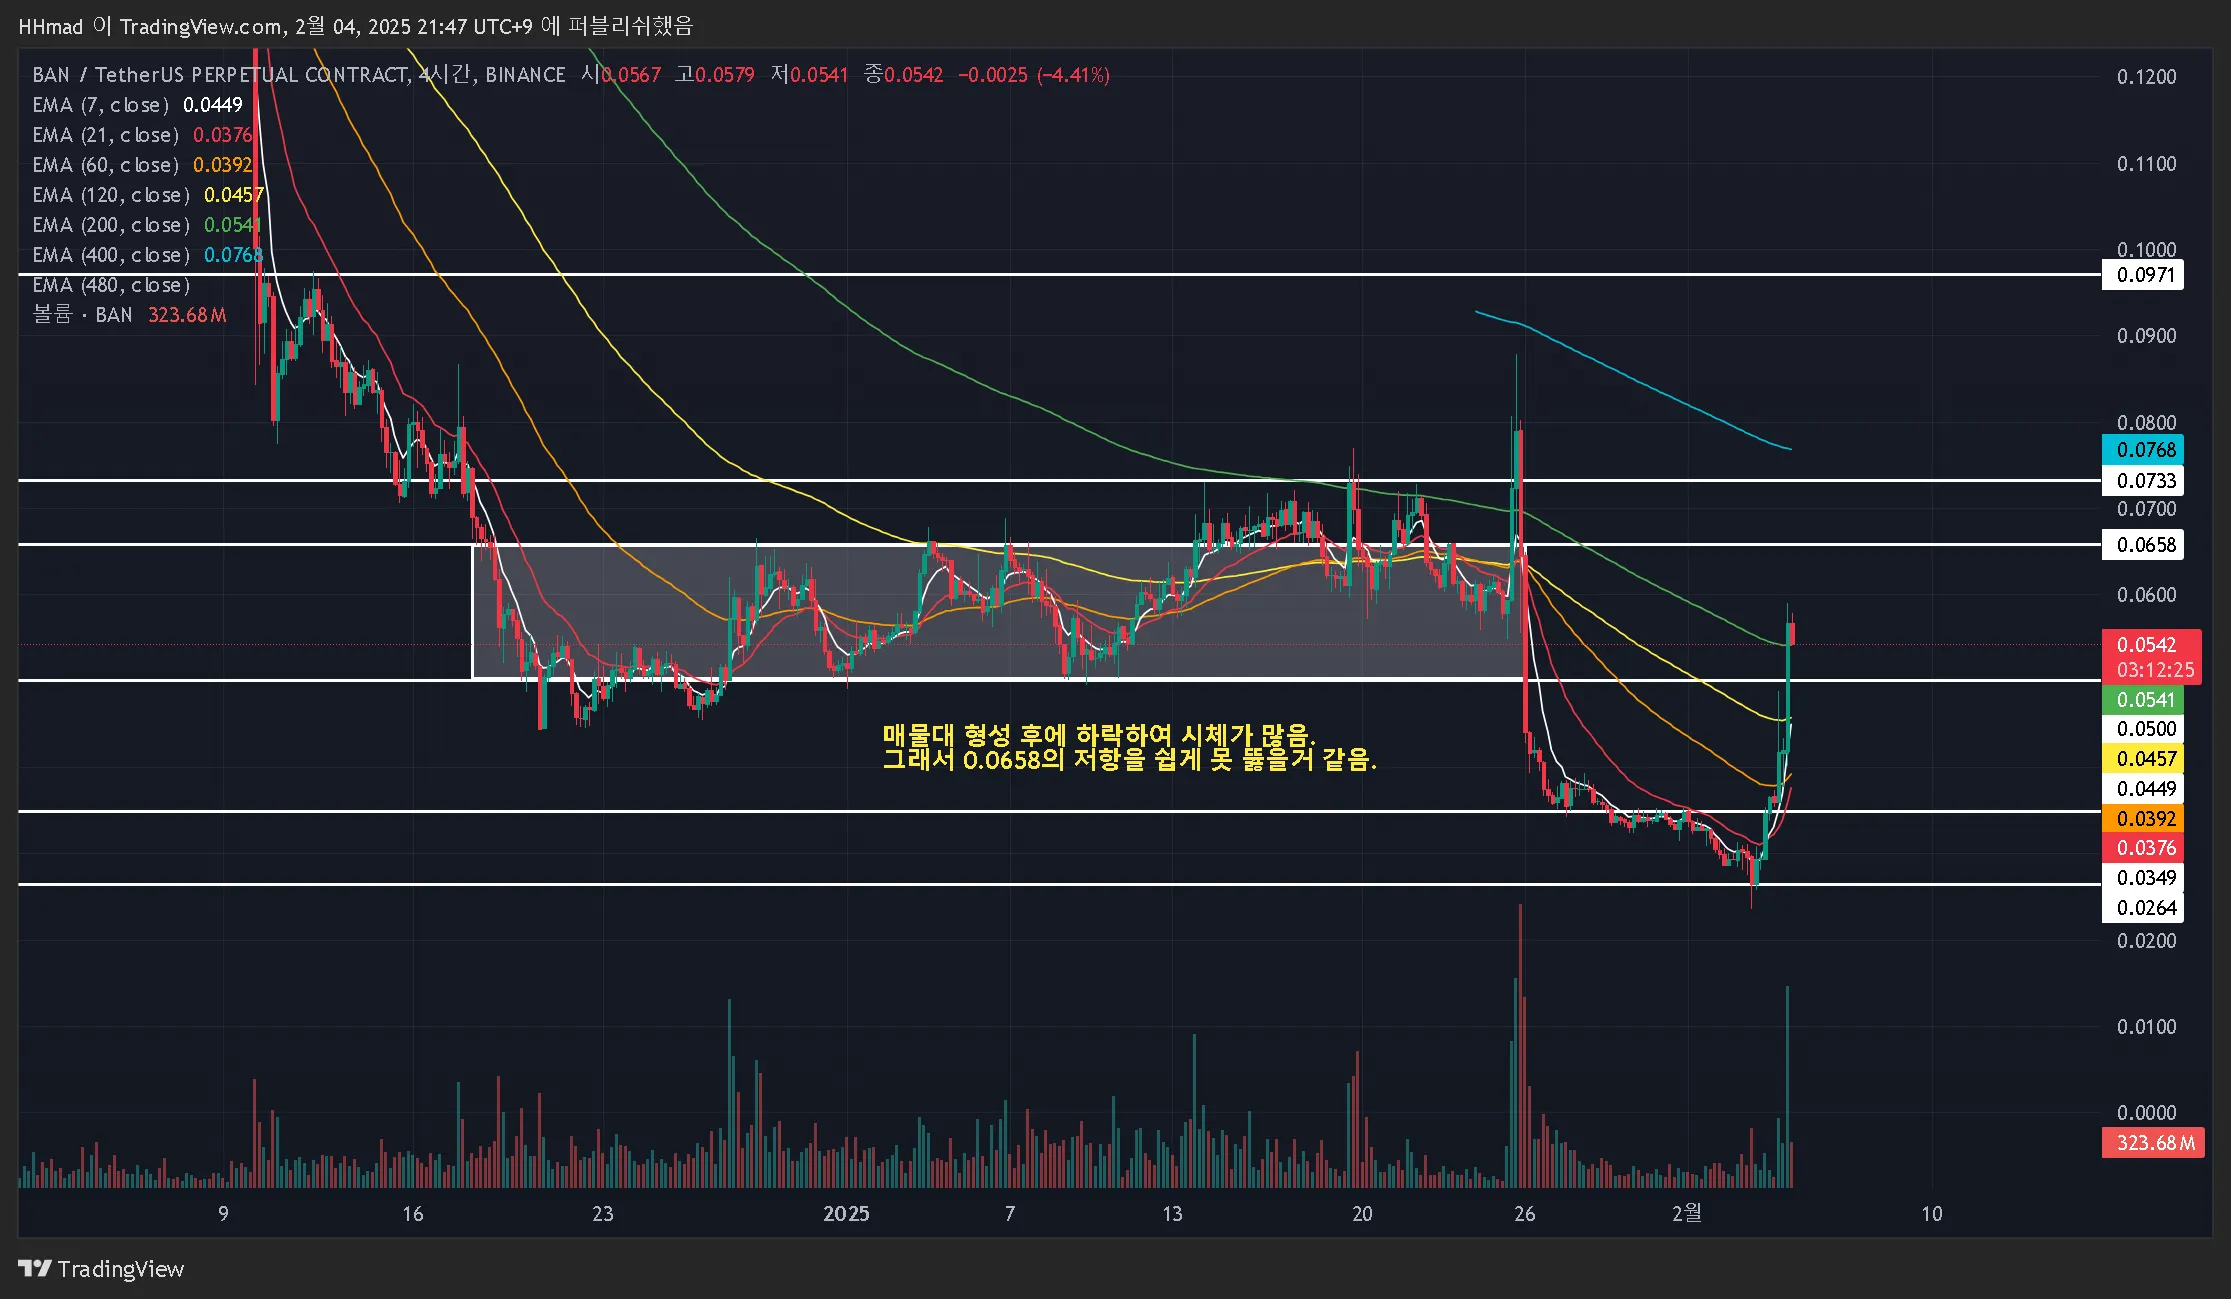Click the 0.0100 price scale tick
The width and height of the screenshot is (2231, 1299).
coord(2146,1027)
